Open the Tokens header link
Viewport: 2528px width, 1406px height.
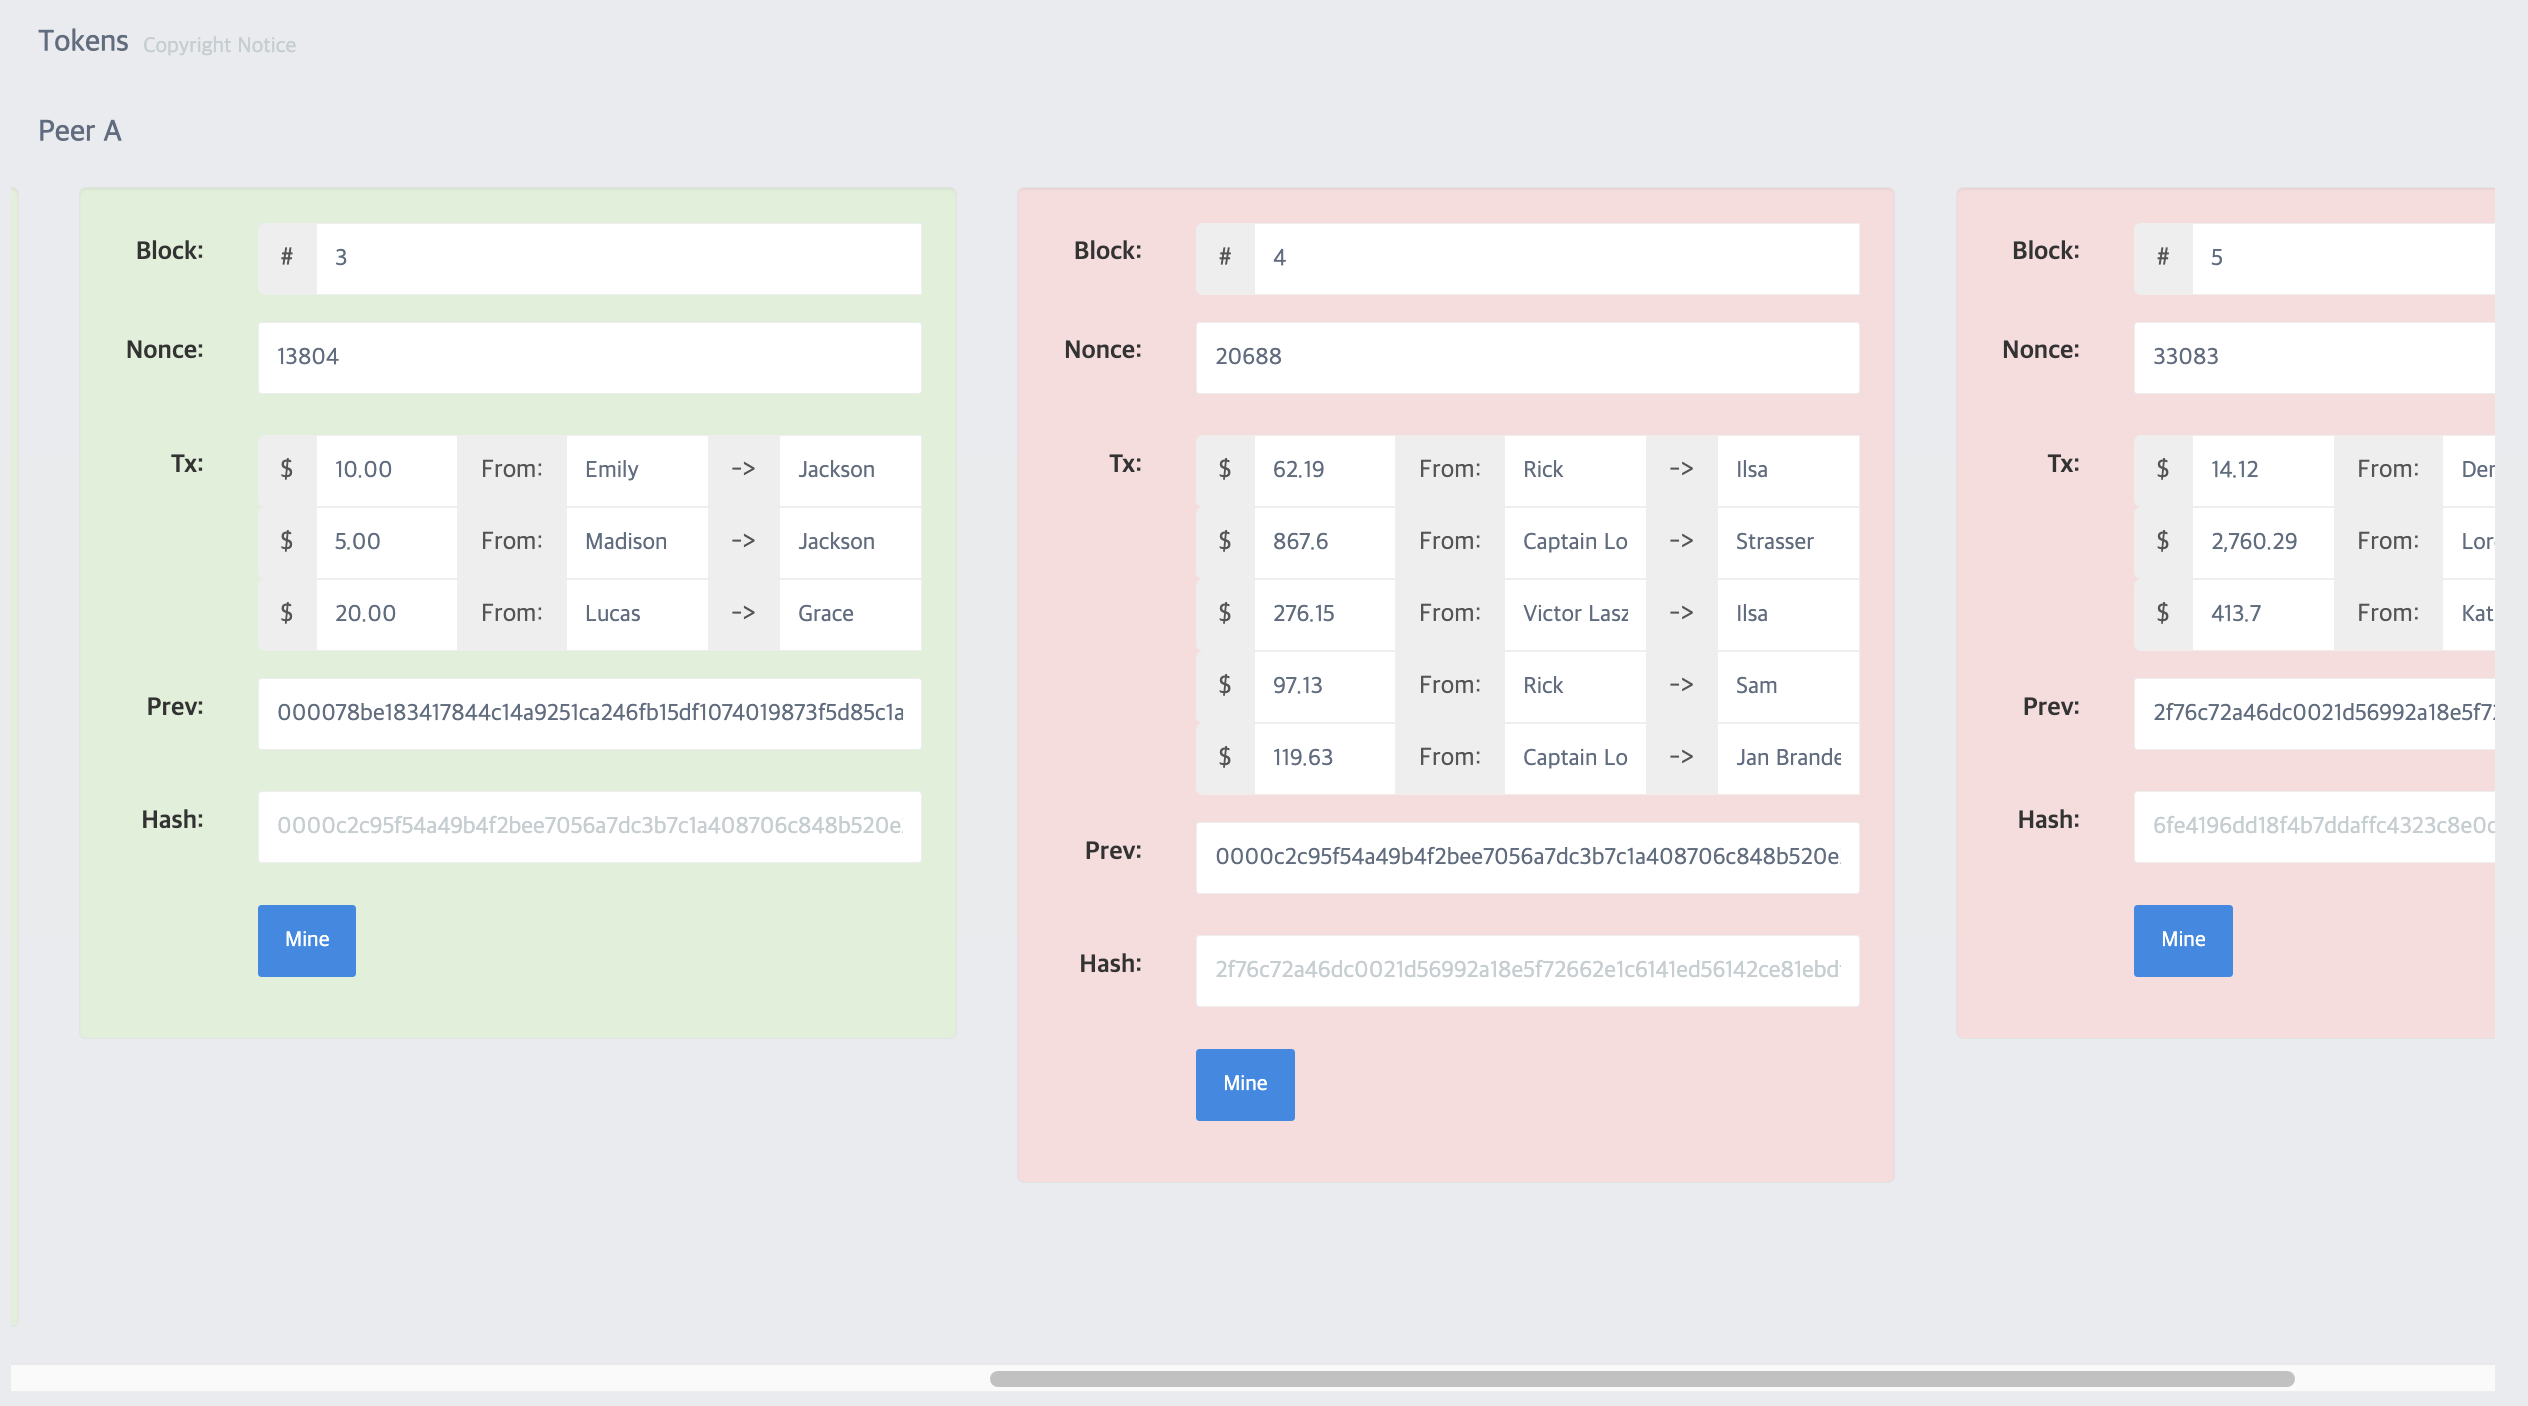(83, 41)
